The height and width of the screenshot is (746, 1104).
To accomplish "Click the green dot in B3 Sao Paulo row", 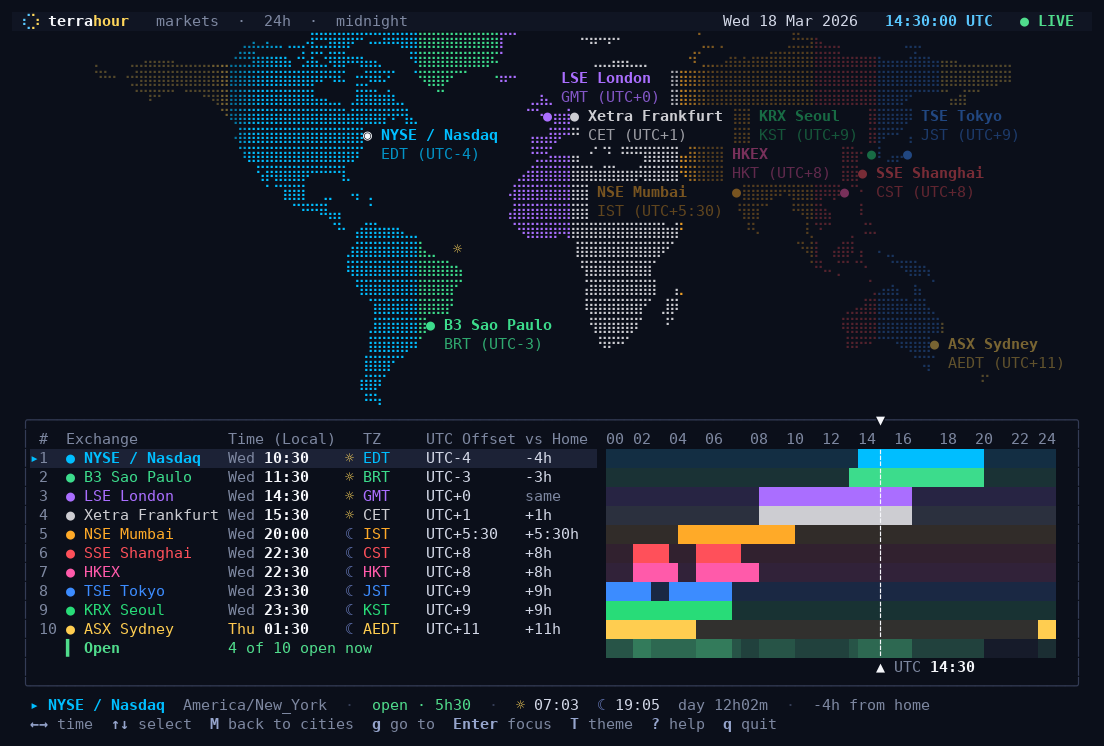I will [x=70, y=478].
